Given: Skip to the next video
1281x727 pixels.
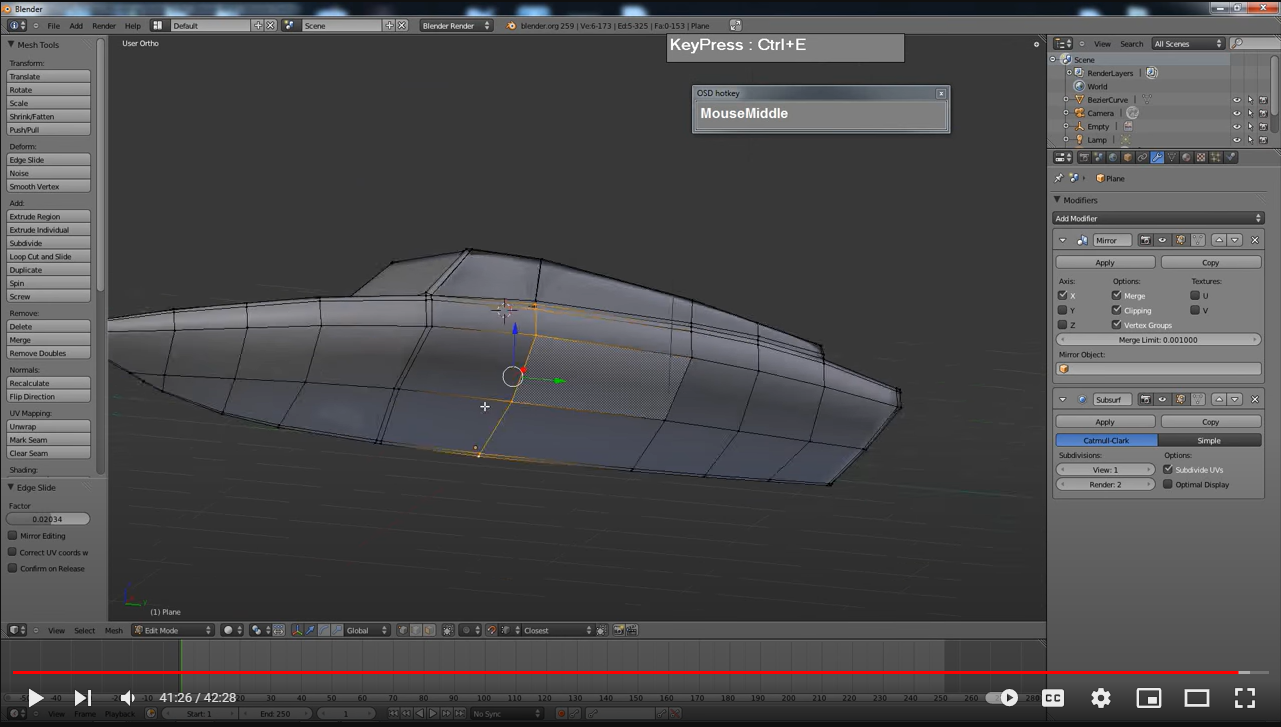Looking at the screenshot, I should [83, 698].
